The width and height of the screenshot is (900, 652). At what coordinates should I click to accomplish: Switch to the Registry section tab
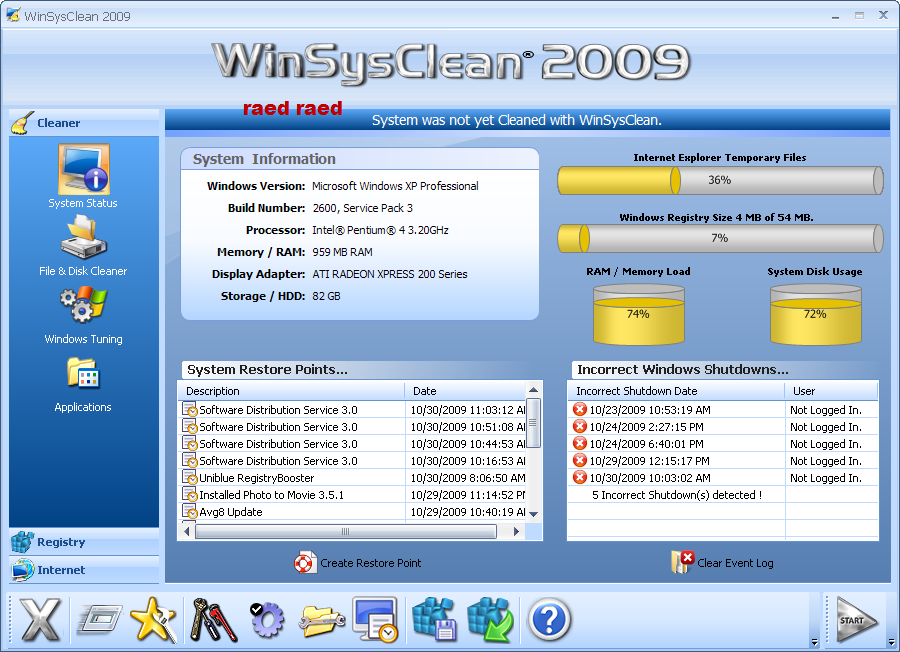(x=84, y=542)
